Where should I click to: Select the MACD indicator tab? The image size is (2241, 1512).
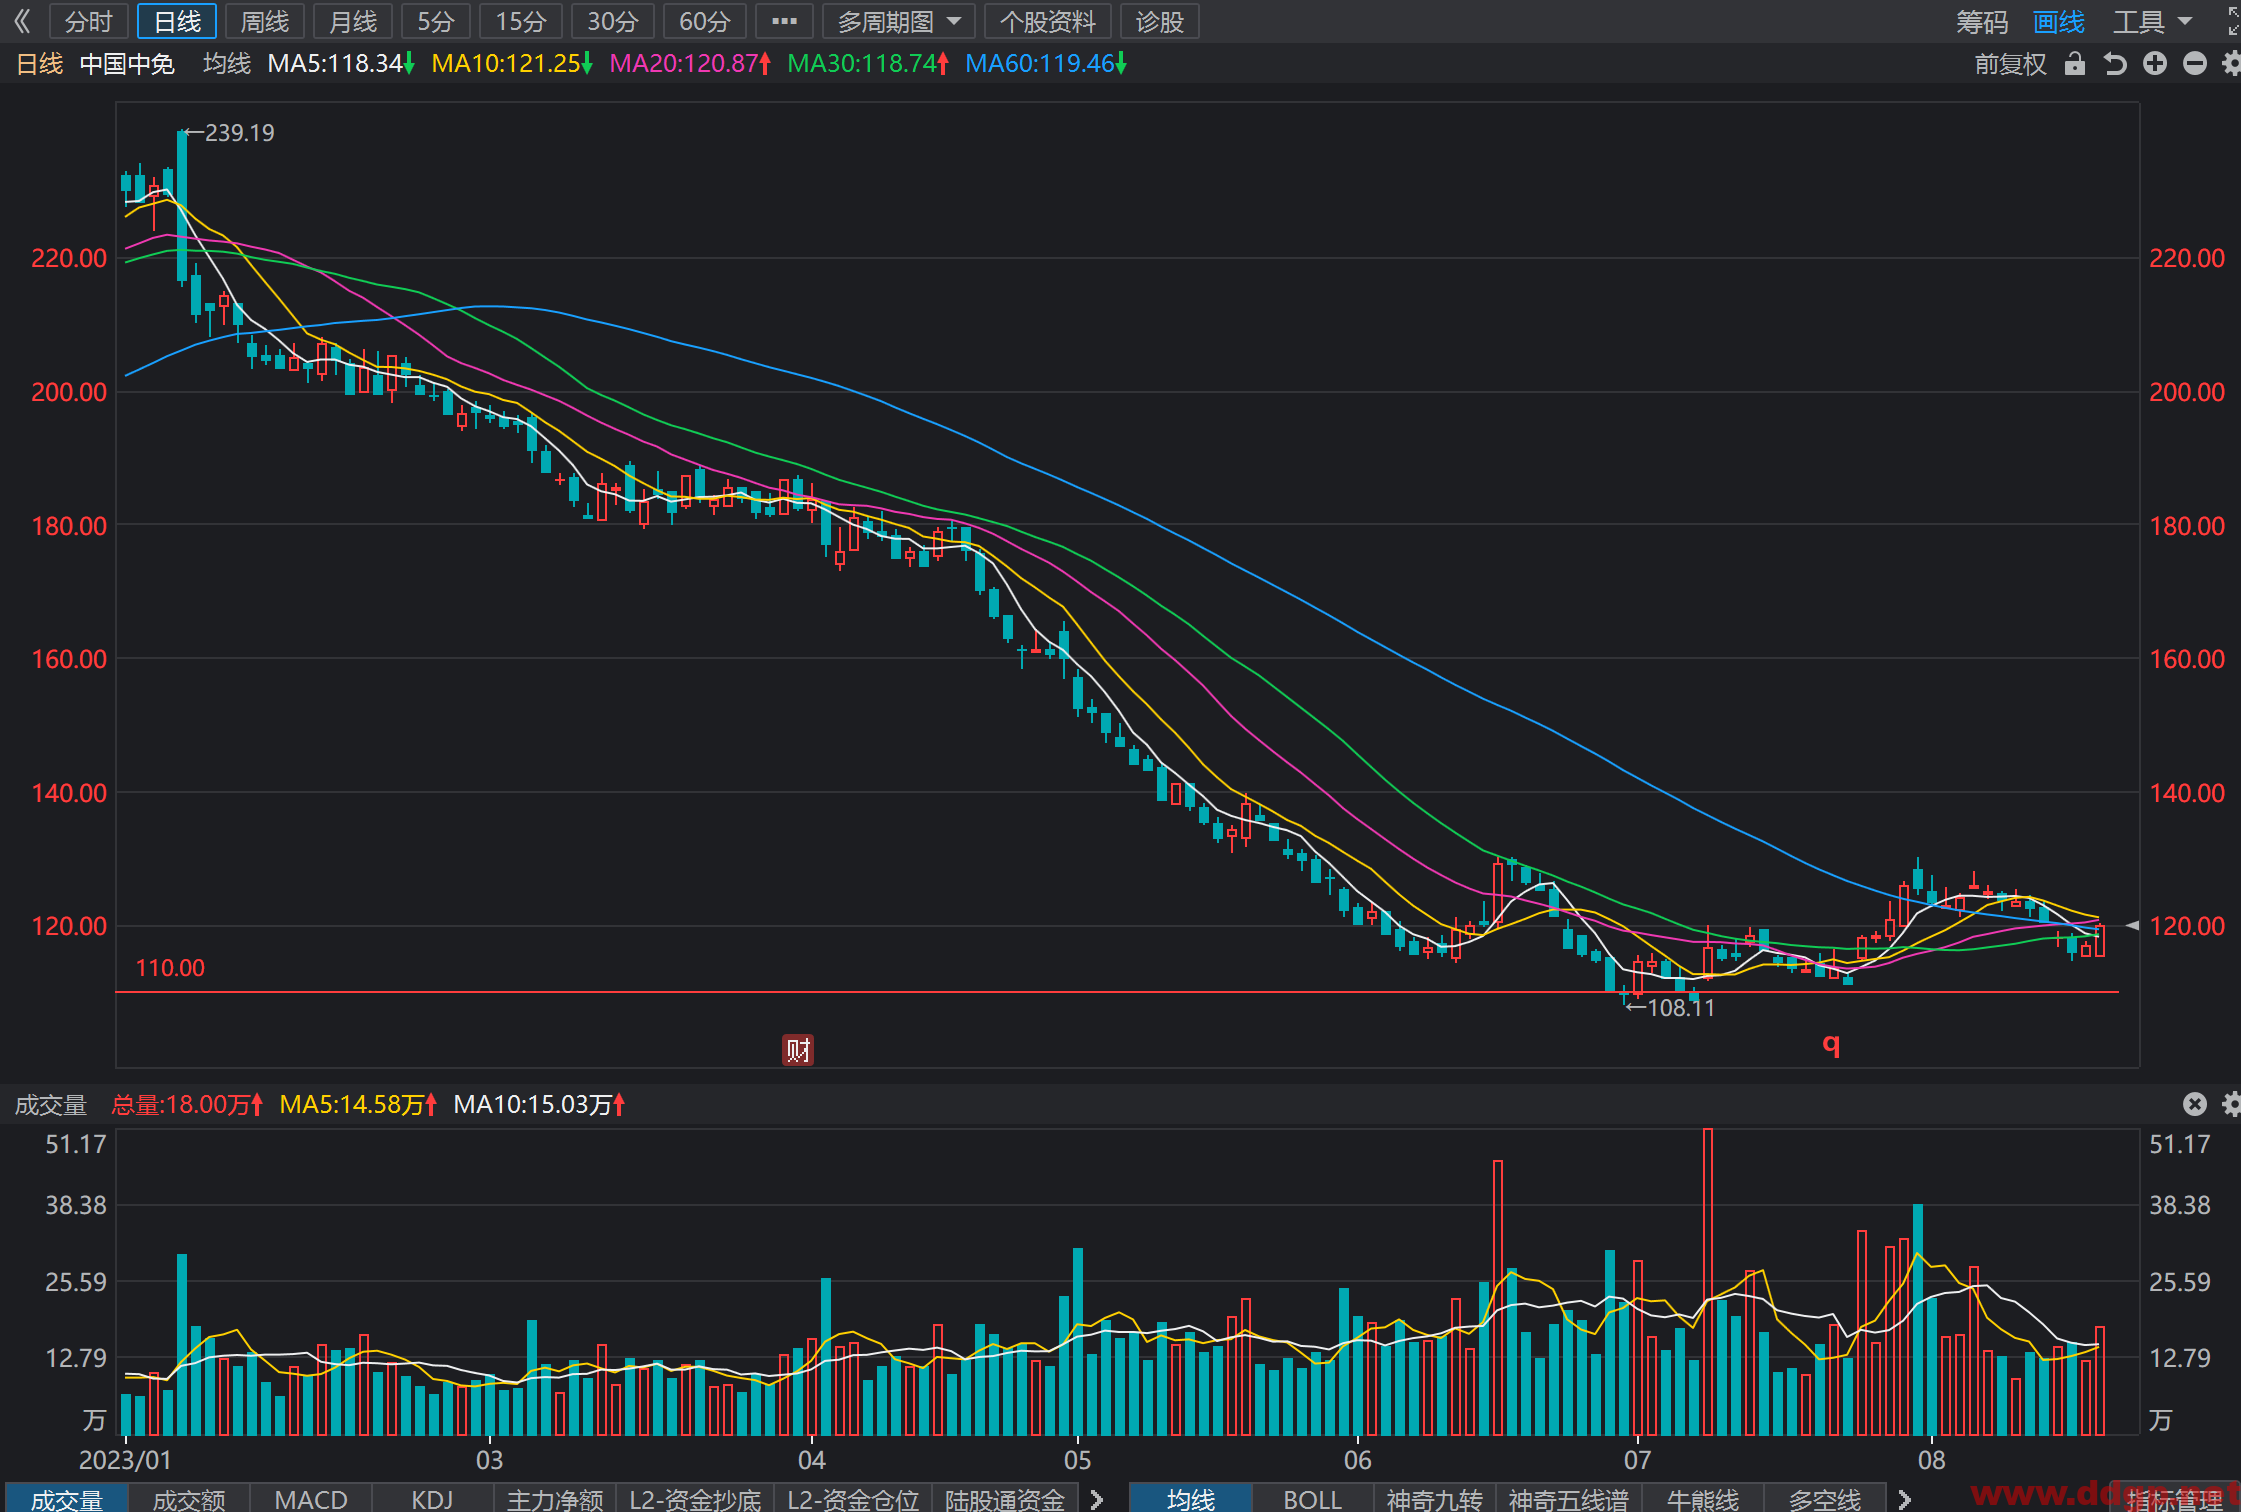[311, 1499]
